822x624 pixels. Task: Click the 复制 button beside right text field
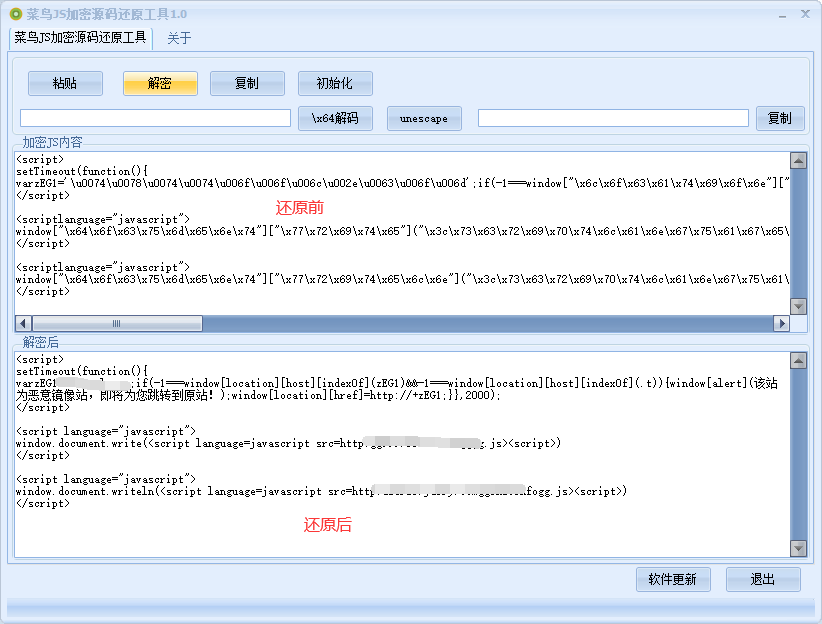tap(779, 118)
